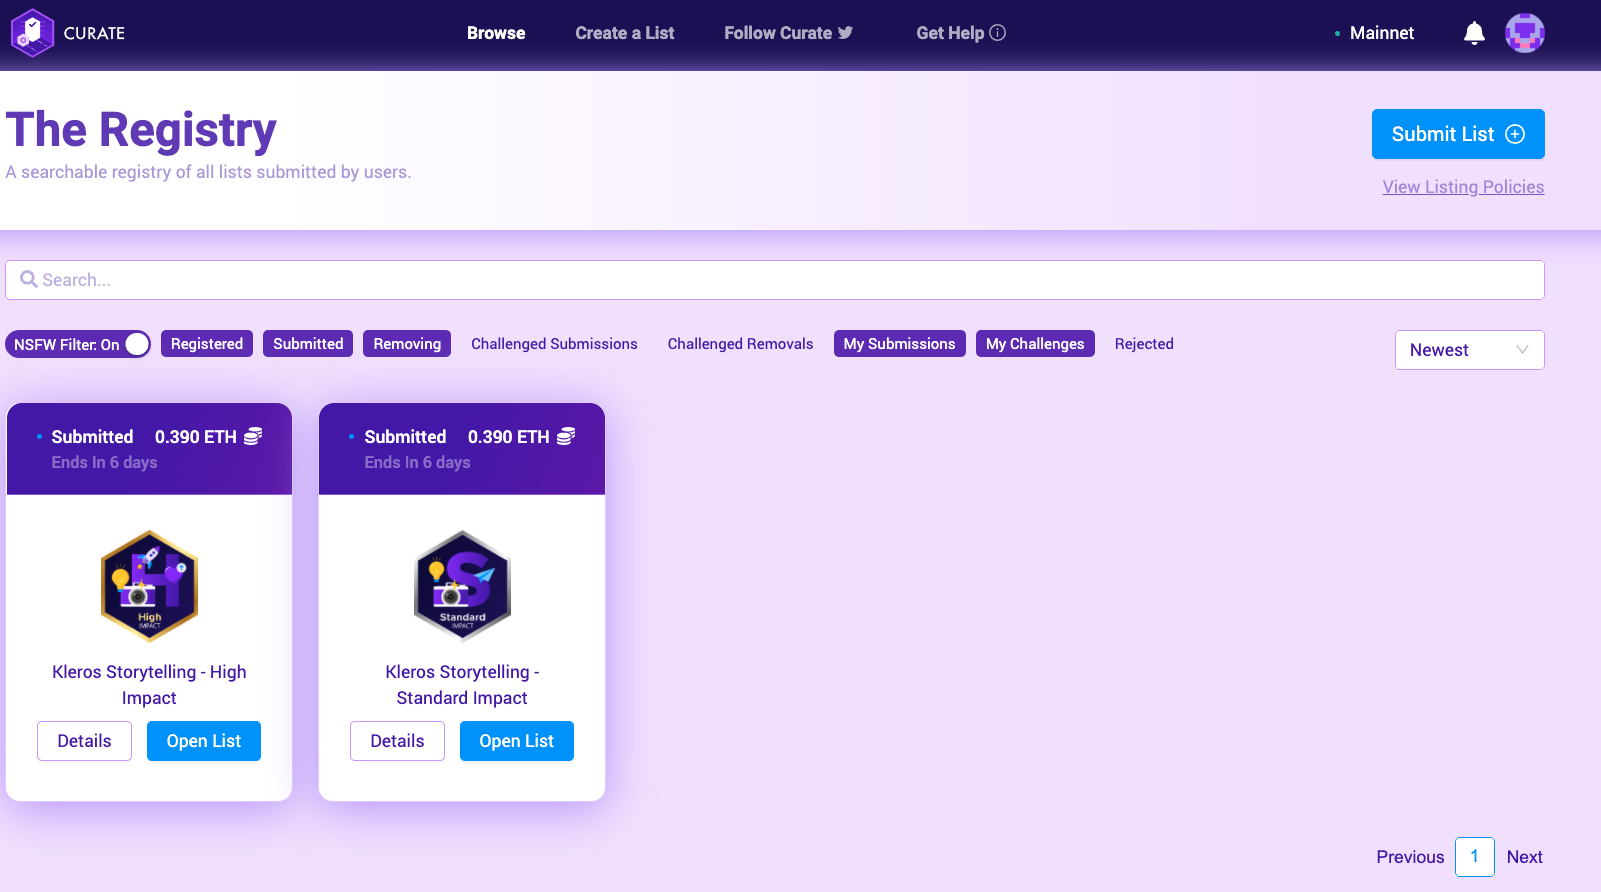This screenshot has width=1601, height=892.
Task: Click Kleros Storytelling - High Impact title
Action: (x=149, y=685)
